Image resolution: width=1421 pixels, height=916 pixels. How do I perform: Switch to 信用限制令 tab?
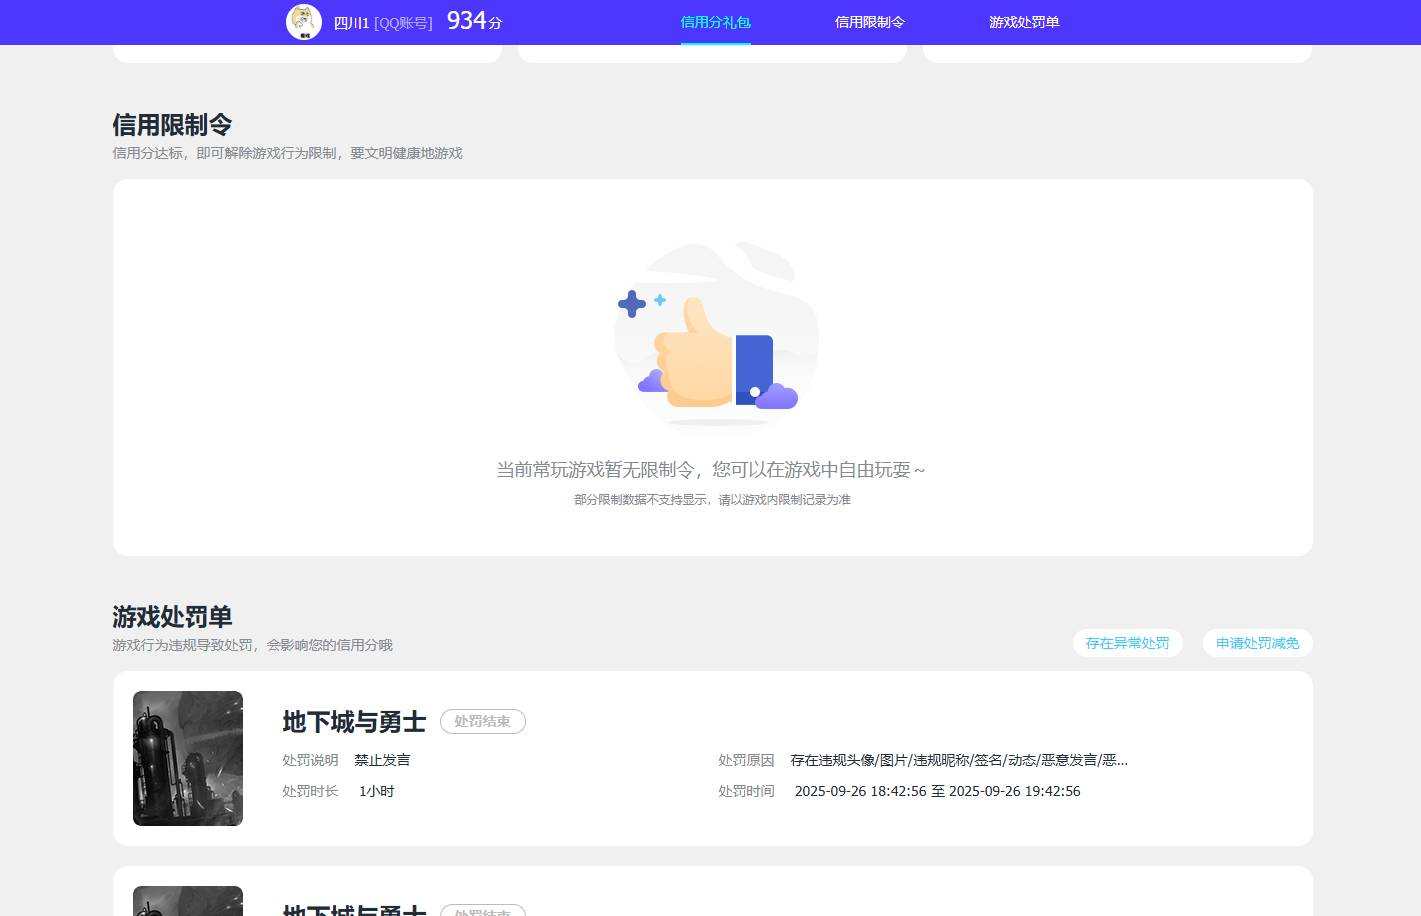pyautogui.click(x=870, y=22)
